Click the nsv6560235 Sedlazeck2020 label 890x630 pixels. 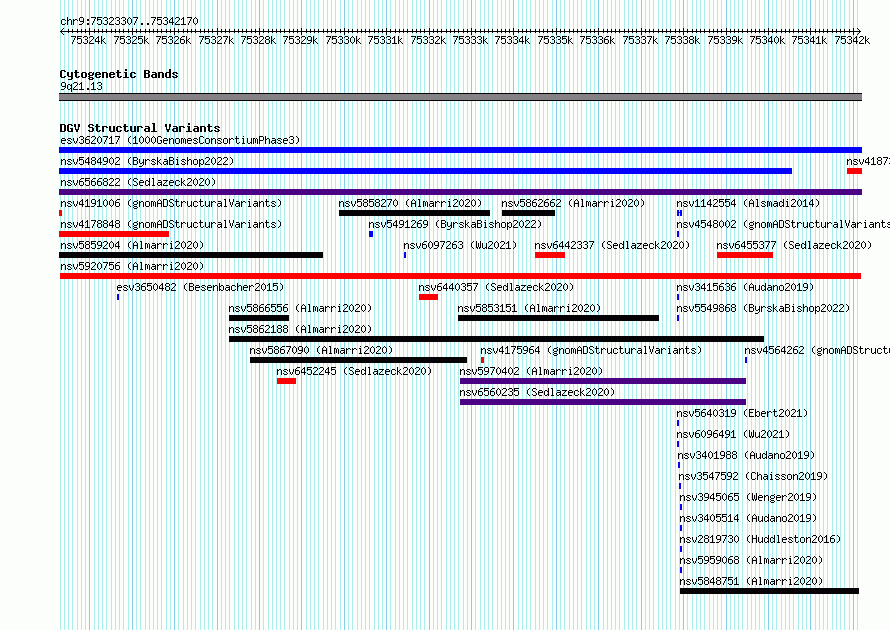click(x=538, y=392)
